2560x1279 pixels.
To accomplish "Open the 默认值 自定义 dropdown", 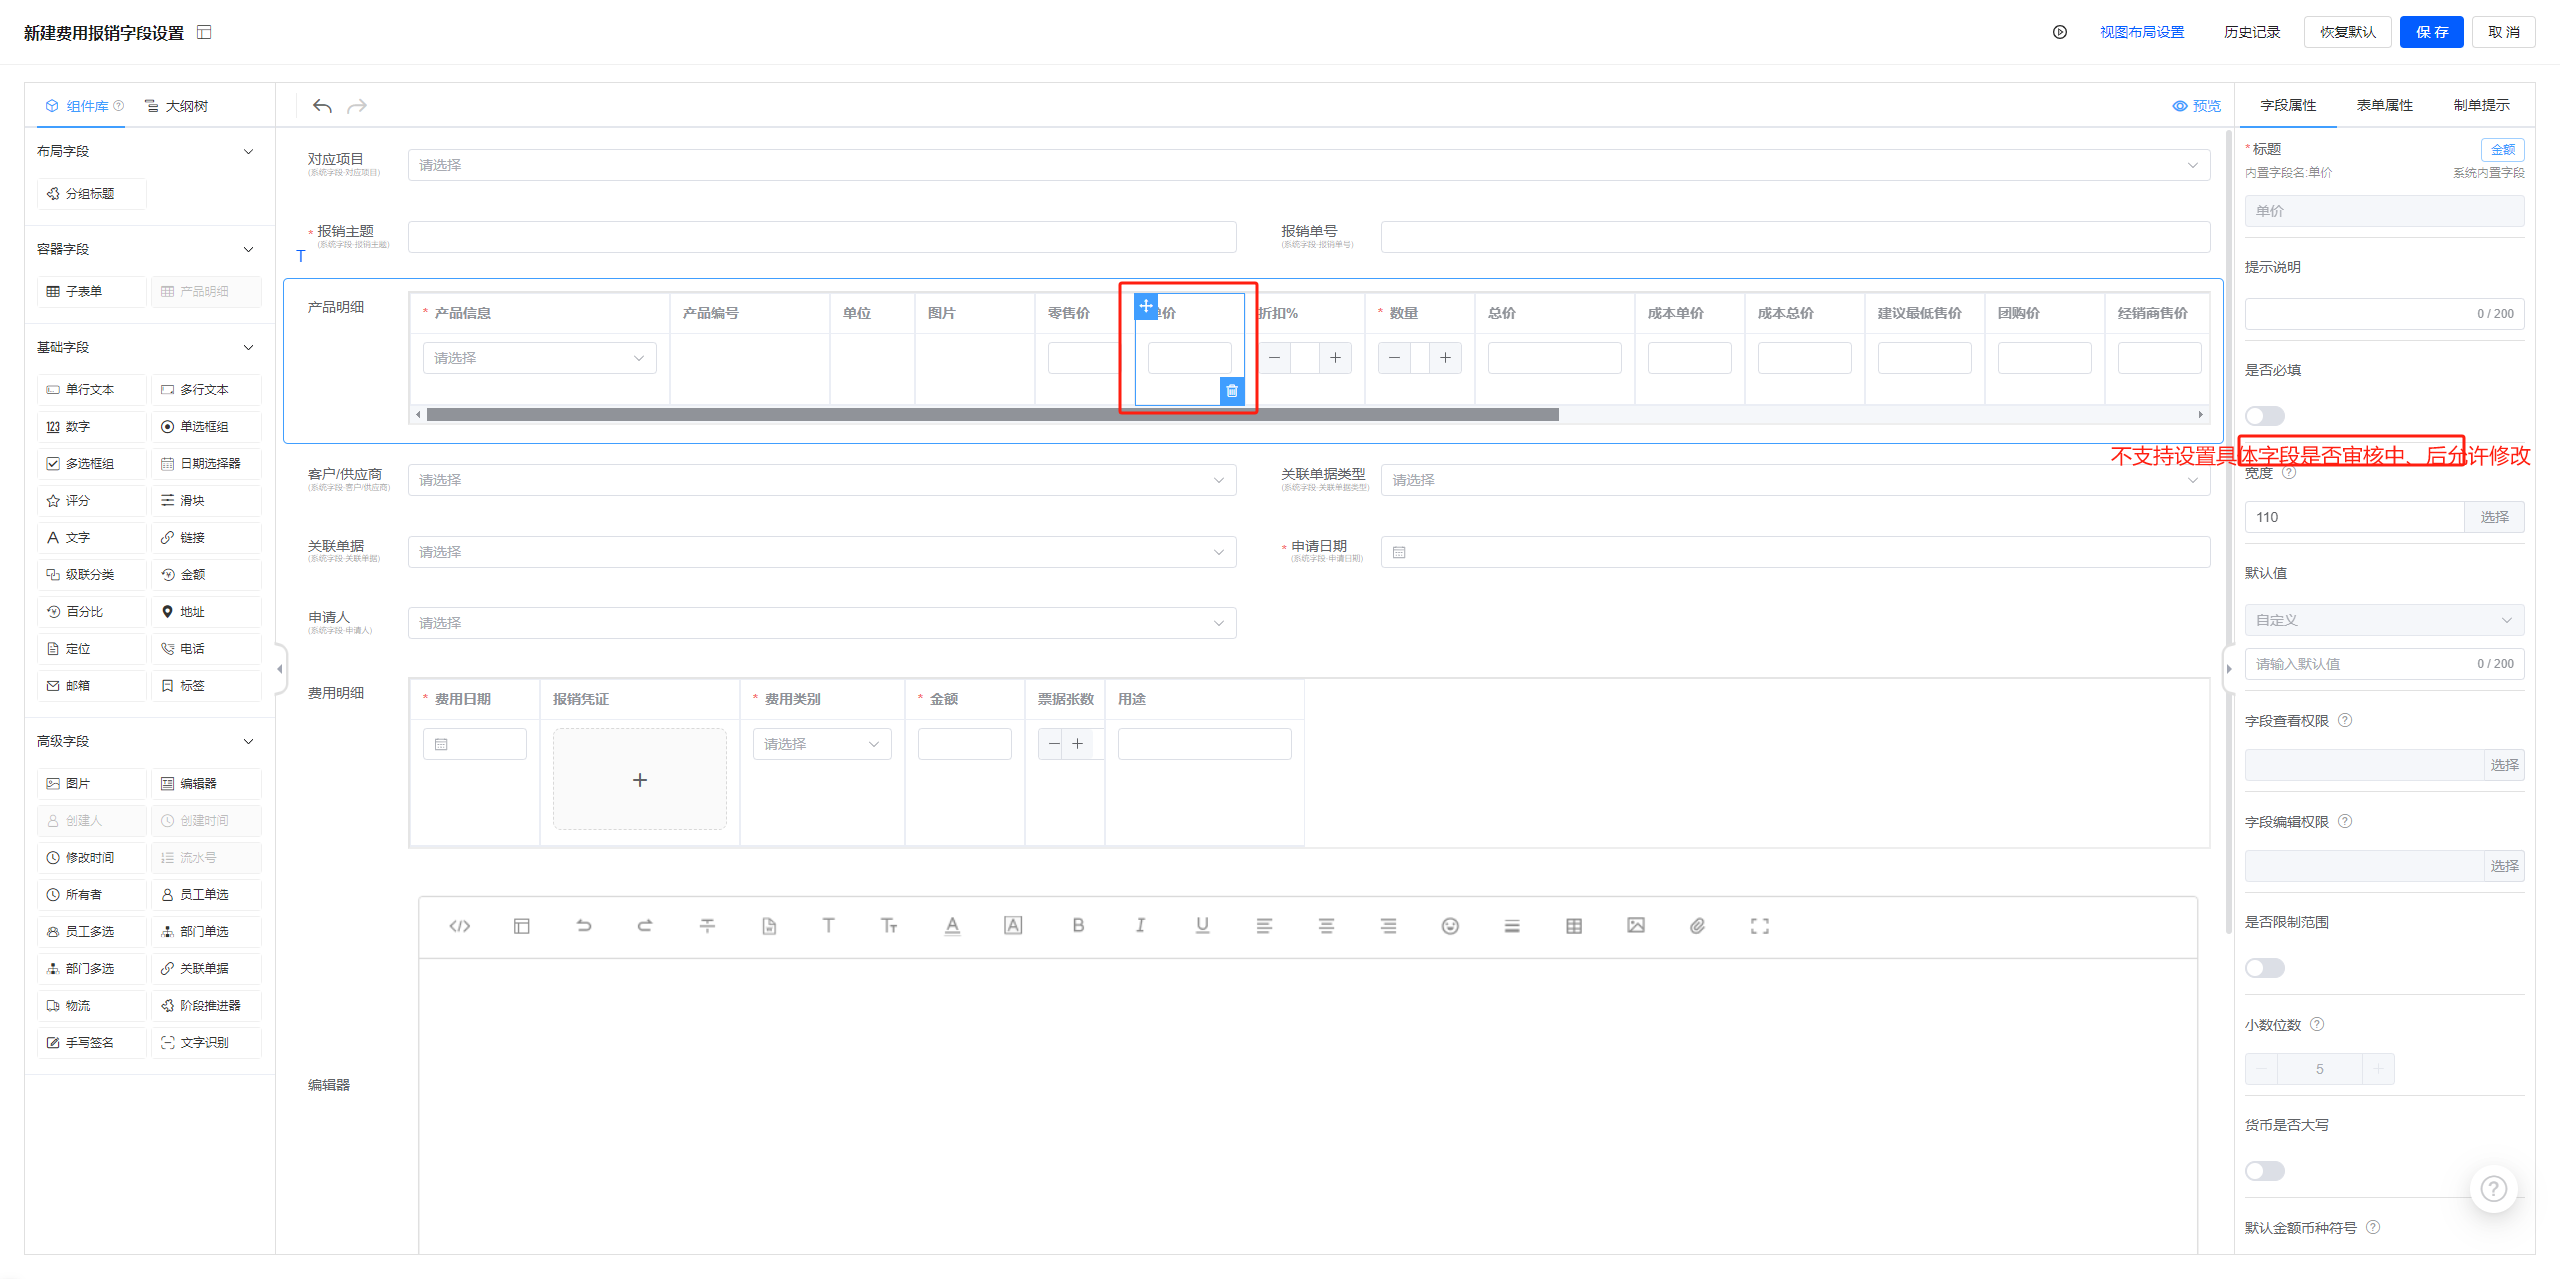I will pyautogui.click(x=2384, y=620).
